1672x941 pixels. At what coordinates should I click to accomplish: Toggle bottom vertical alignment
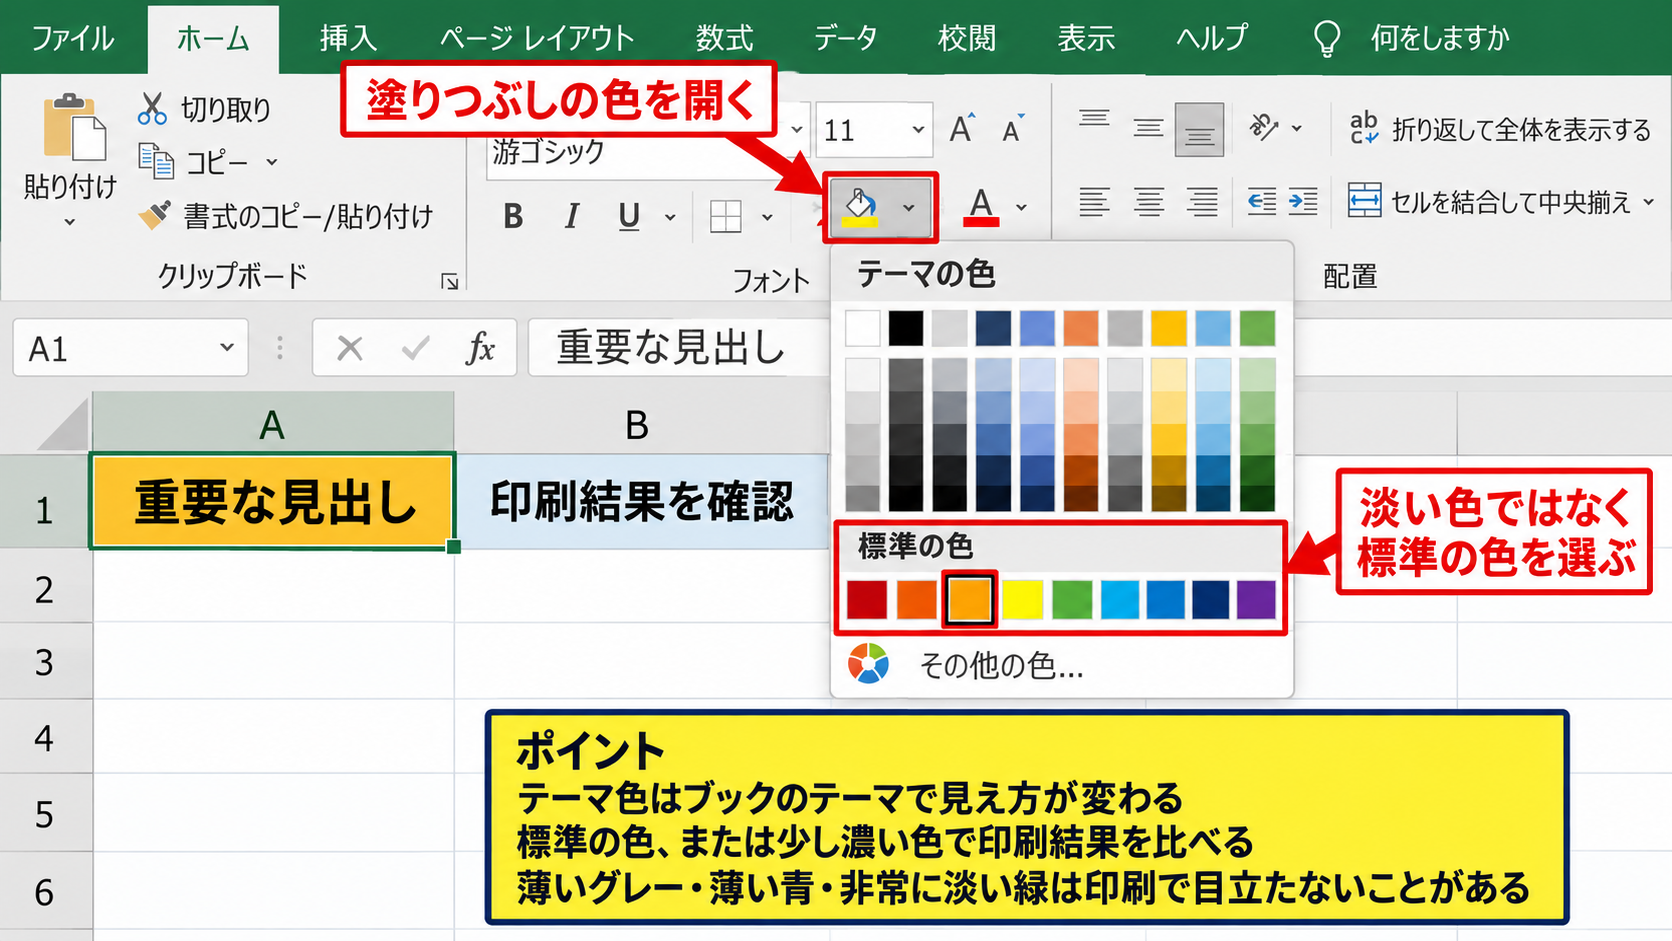click(1199, 129)
